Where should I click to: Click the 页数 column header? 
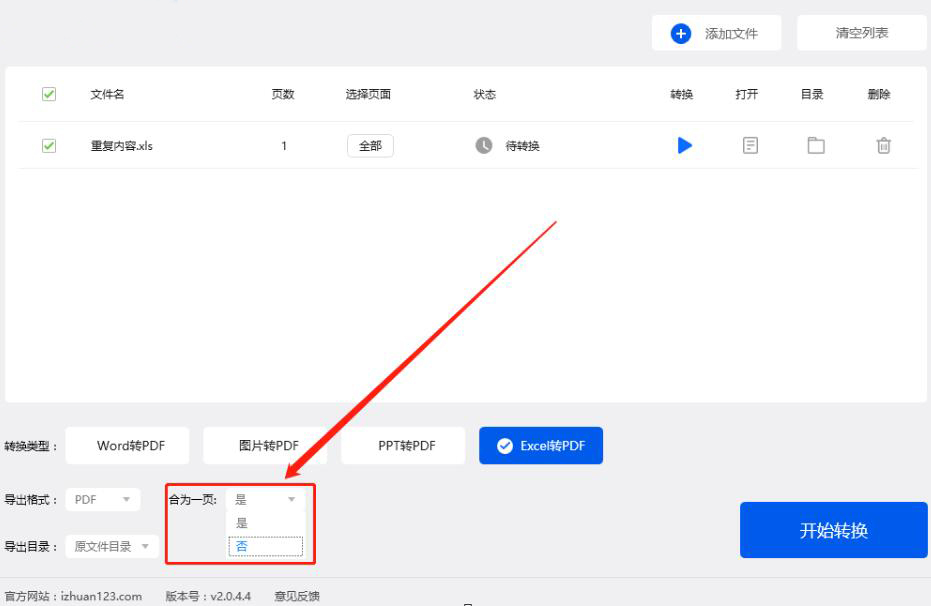click(x=283, y=94)
